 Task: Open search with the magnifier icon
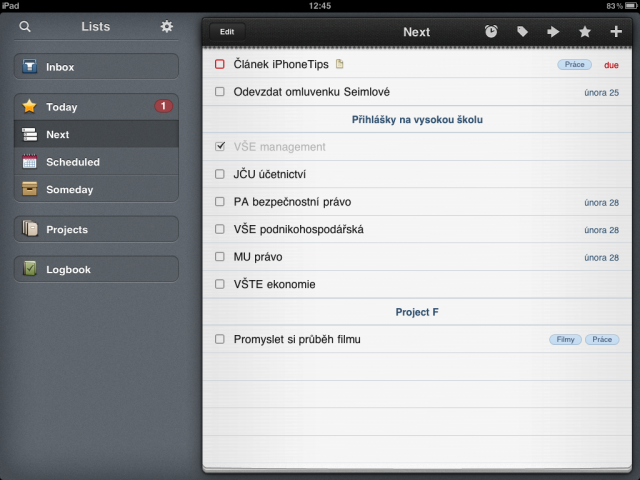(25, 27)
